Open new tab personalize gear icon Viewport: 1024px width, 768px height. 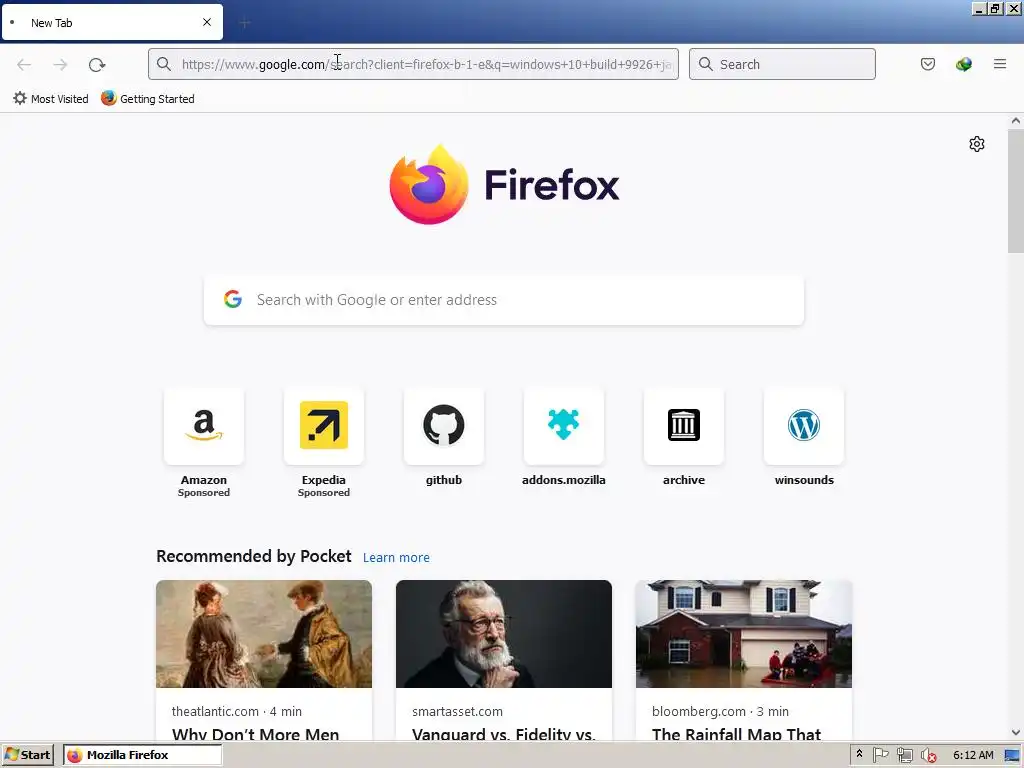click(976, 144)
